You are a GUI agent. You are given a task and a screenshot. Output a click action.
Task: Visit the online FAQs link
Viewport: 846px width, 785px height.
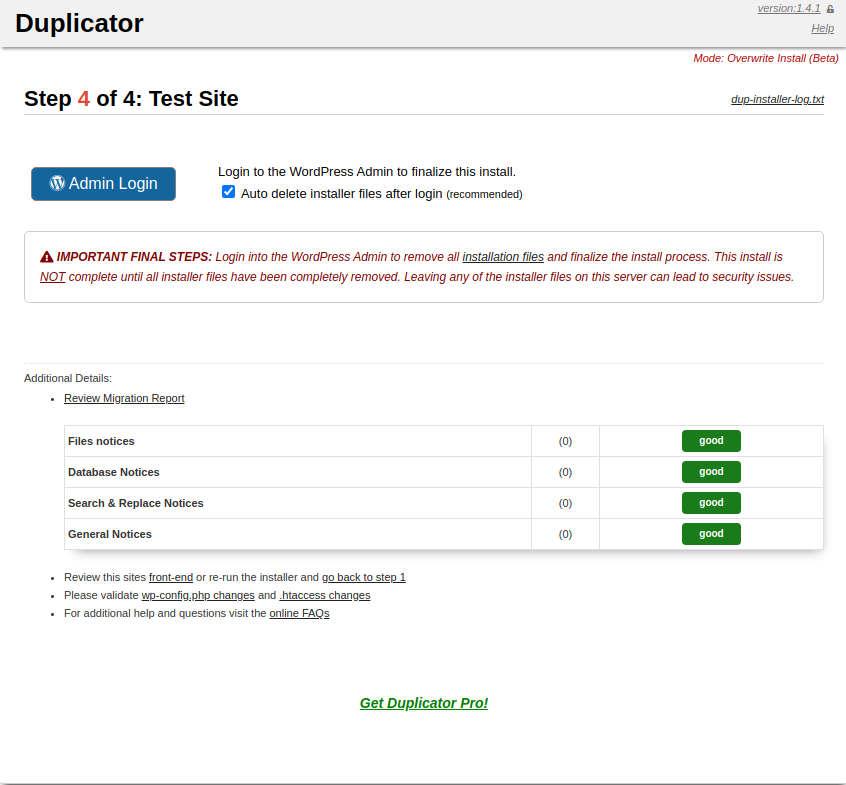299,613
